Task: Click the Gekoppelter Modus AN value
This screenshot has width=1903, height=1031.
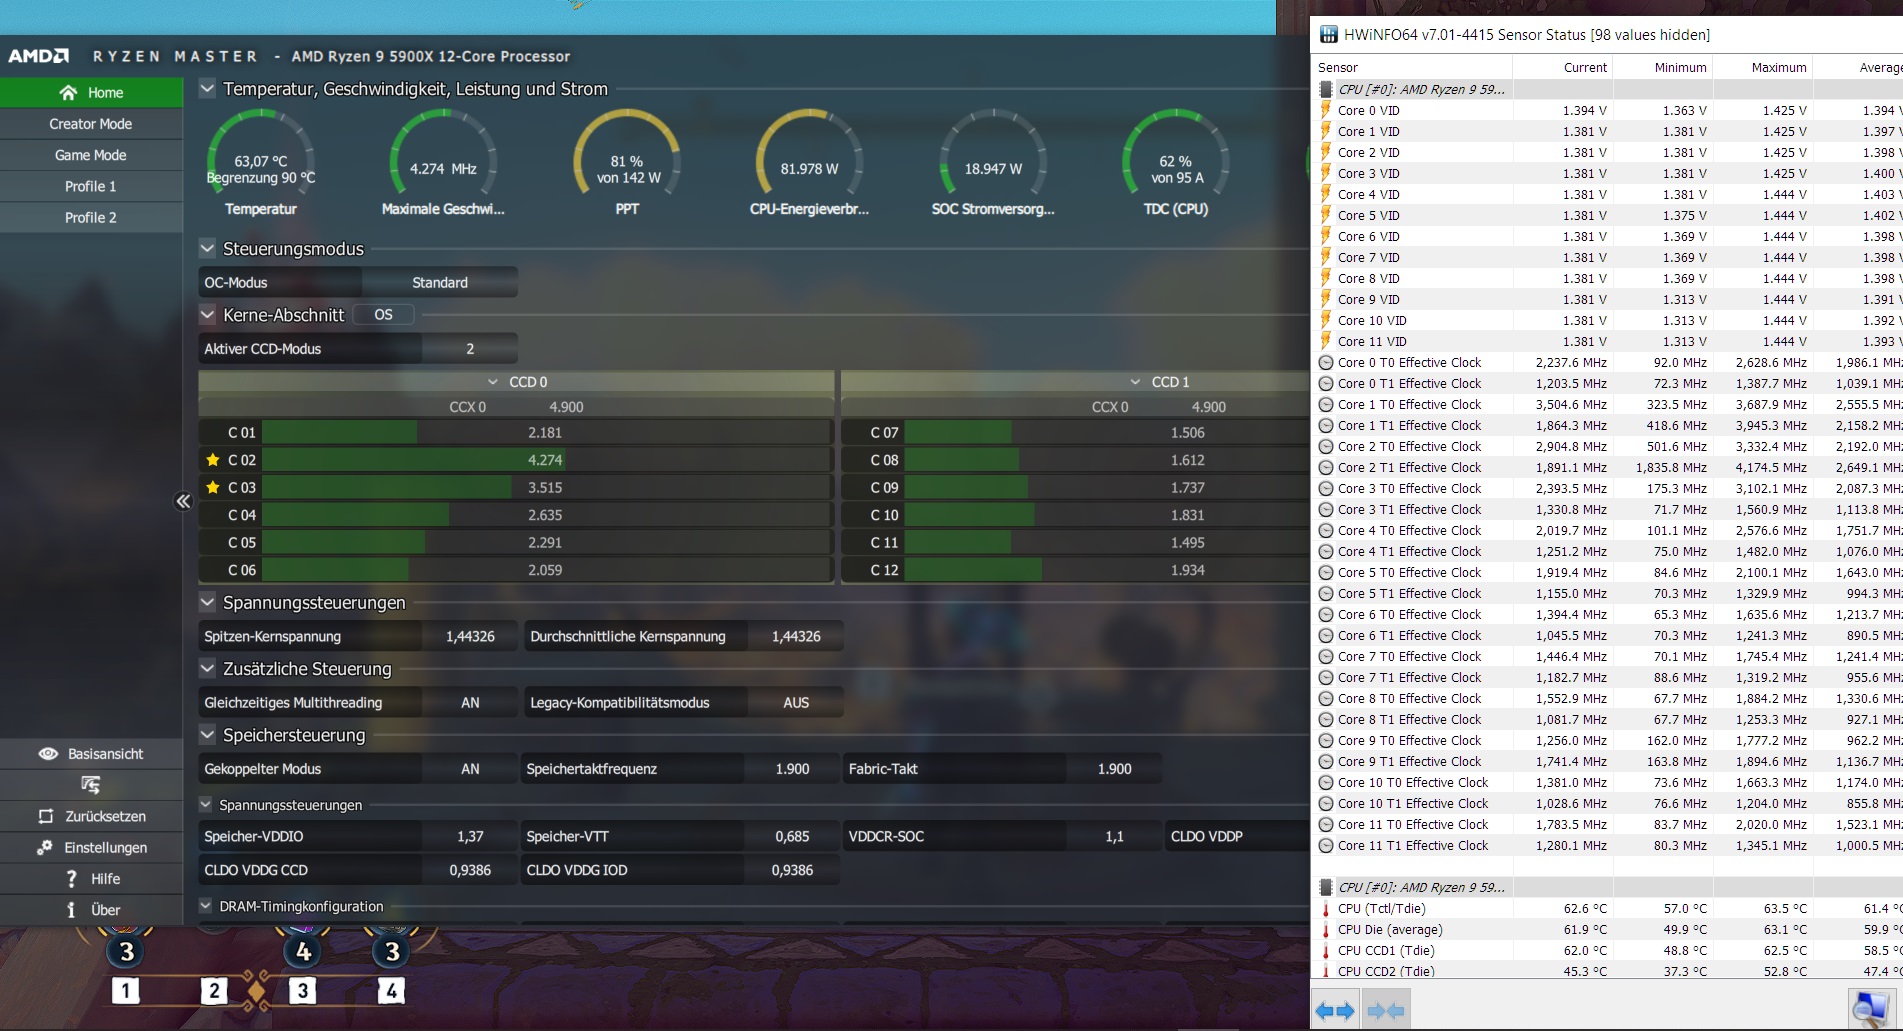Action: tap(470, 769)
